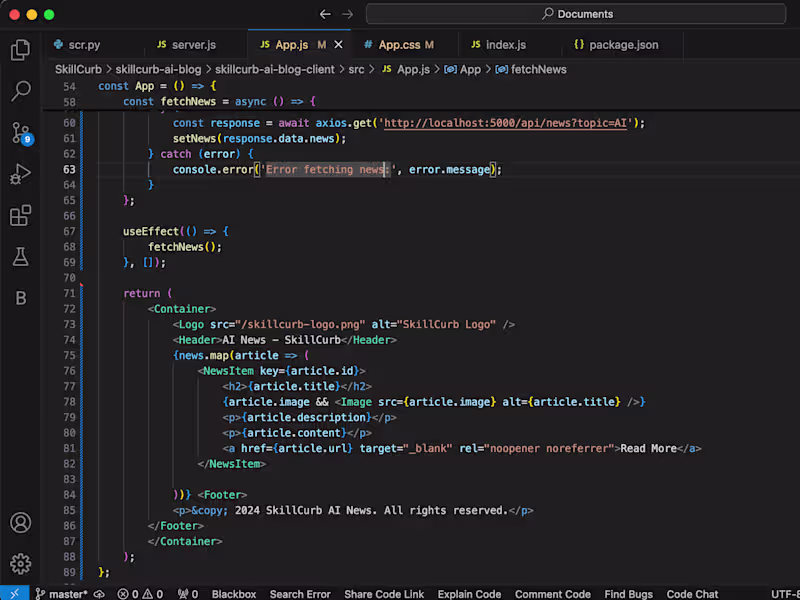Go back using the title bar arrow
Screen dimensions: 800x600
pyautogui.click(x=325, y=14)
